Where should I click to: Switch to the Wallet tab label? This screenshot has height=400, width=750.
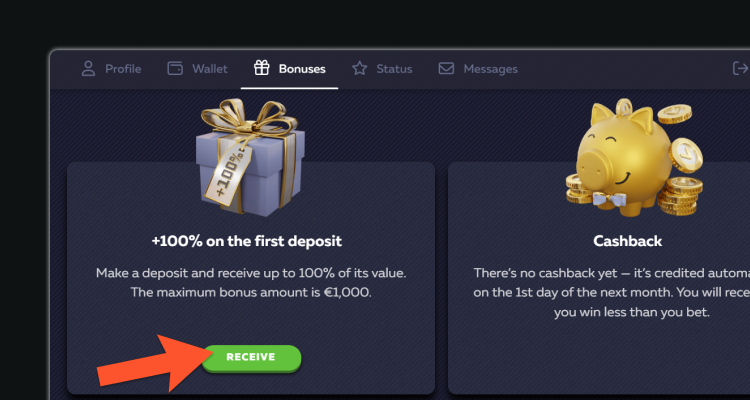210,69
